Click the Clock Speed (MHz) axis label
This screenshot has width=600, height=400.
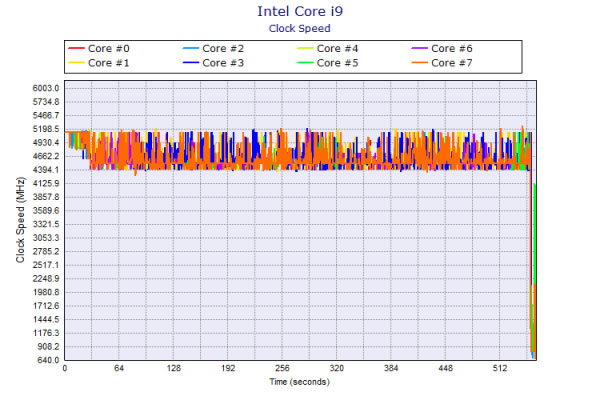coord(20,220)
